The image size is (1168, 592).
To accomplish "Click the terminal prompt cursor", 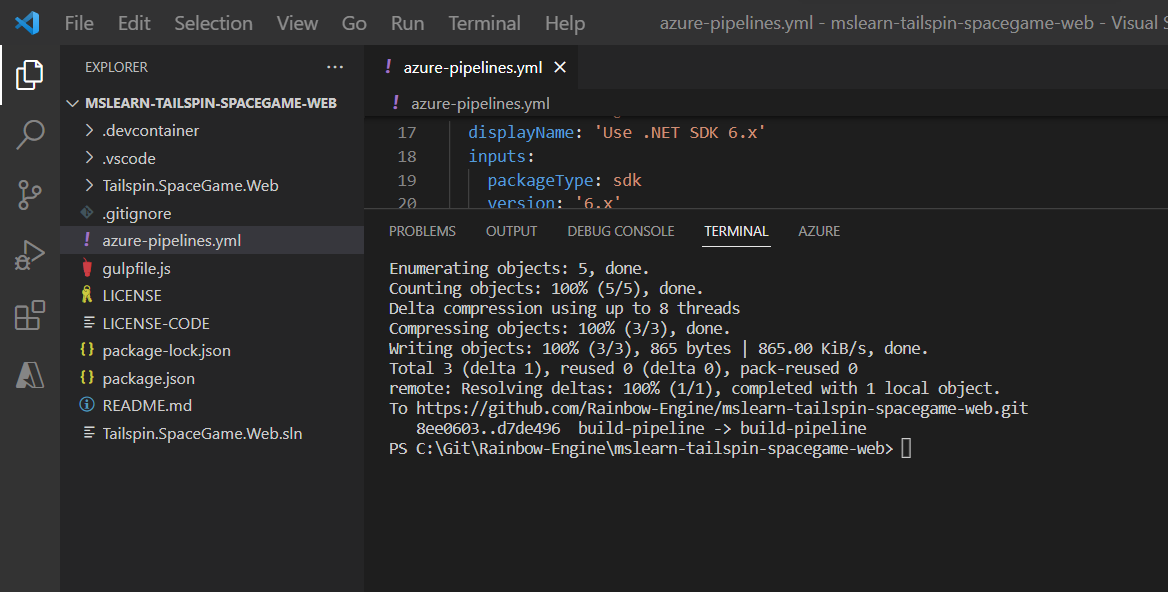I will (x=906, y=448).
